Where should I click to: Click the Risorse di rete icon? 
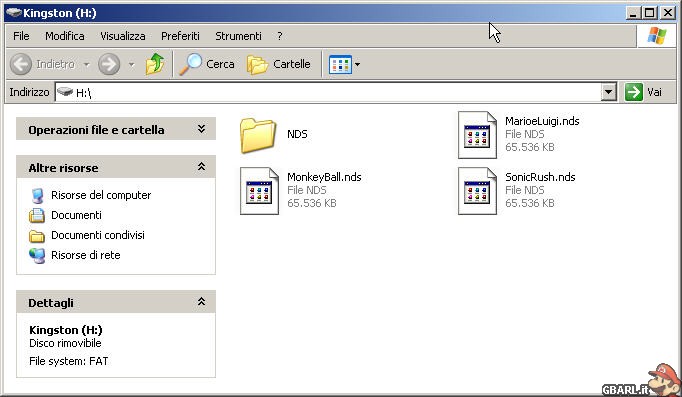[37, 256]
